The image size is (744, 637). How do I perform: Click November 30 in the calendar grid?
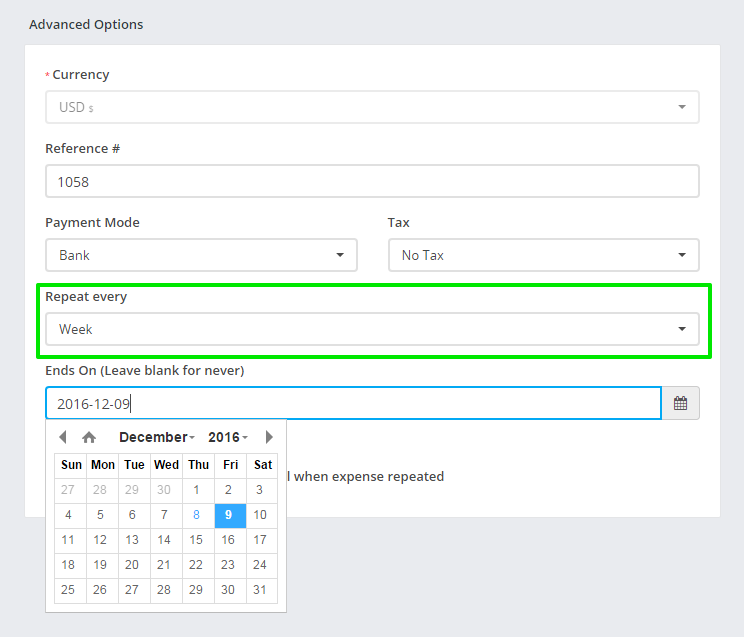click(164, 490)
